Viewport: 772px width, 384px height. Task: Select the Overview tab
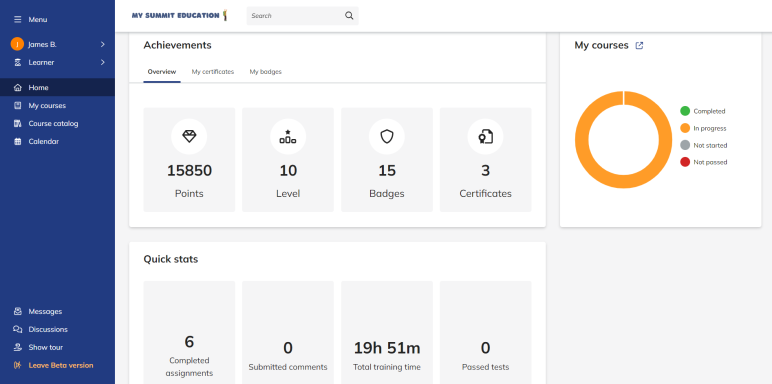pos(162,72)
